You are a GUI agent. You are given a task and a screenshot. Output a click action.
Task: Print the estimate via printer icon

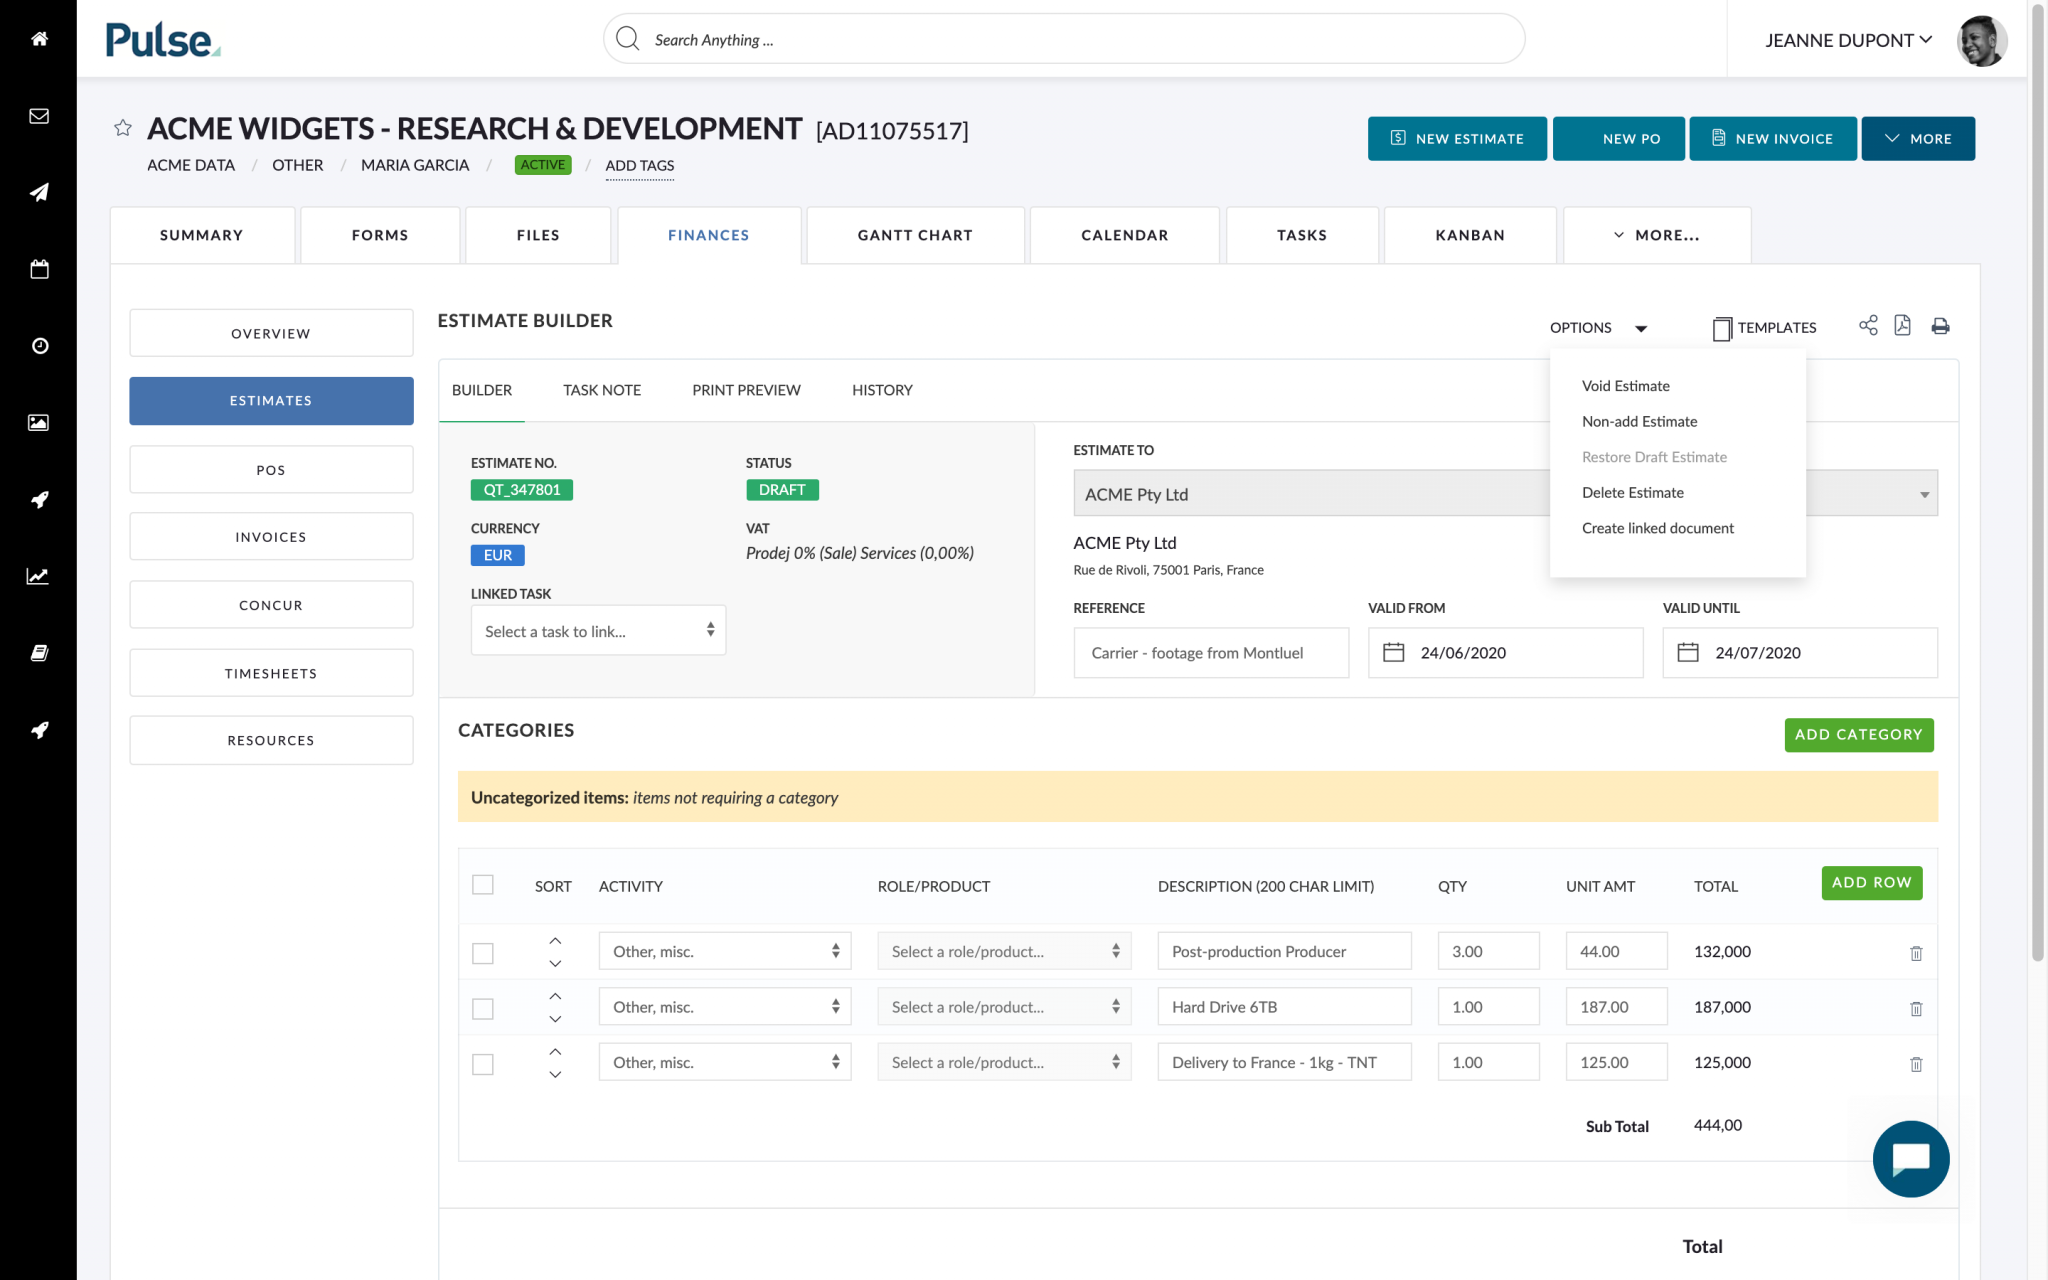coord(1940,326)
